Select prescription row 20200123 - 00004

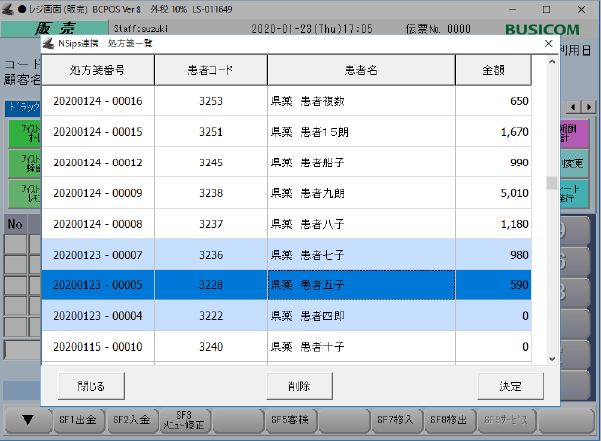click(x=97, y=316)
